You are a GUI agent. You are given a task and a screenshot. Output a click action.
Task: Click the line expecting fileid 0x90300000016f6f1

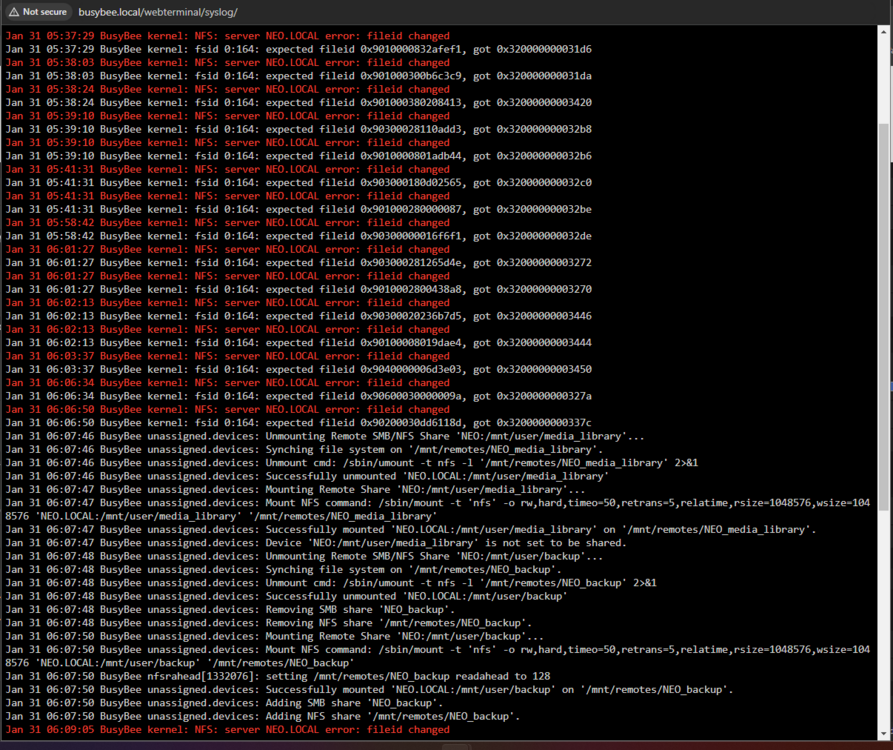point(298,236)
